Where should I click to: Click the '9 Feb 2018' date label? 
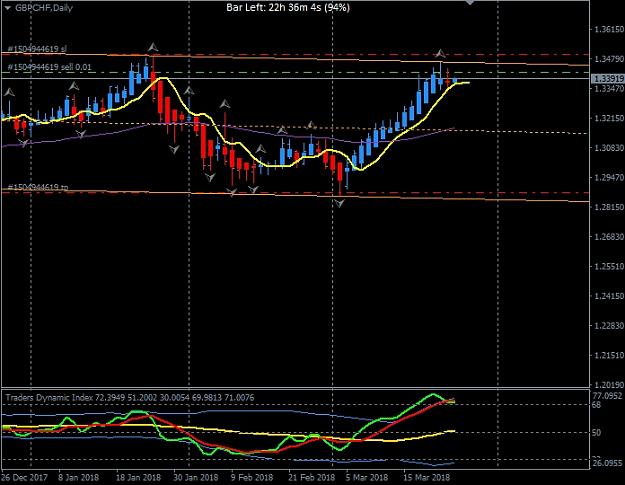point(252,477)
